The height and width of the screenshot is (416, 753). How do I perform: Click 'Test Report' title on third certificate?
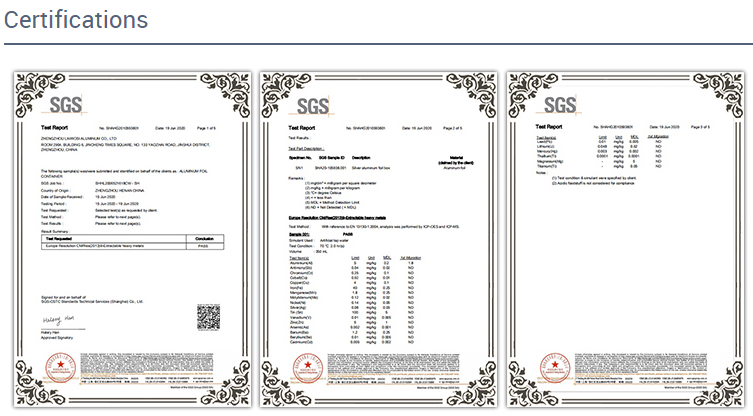coord(548,127)
